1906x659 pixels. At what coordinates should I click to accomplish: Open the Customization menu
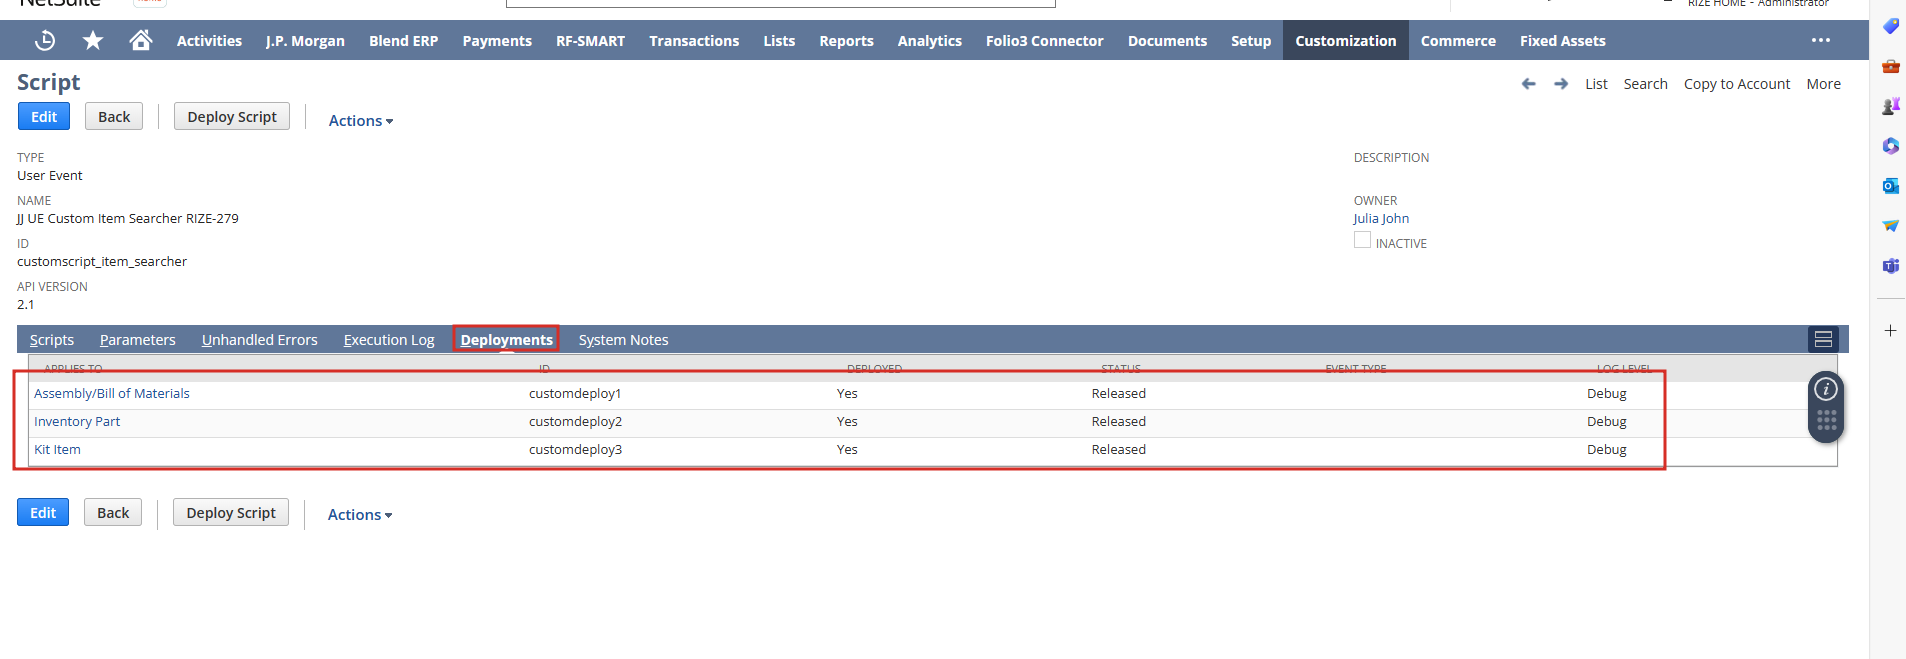click(x=1345, y=41)
